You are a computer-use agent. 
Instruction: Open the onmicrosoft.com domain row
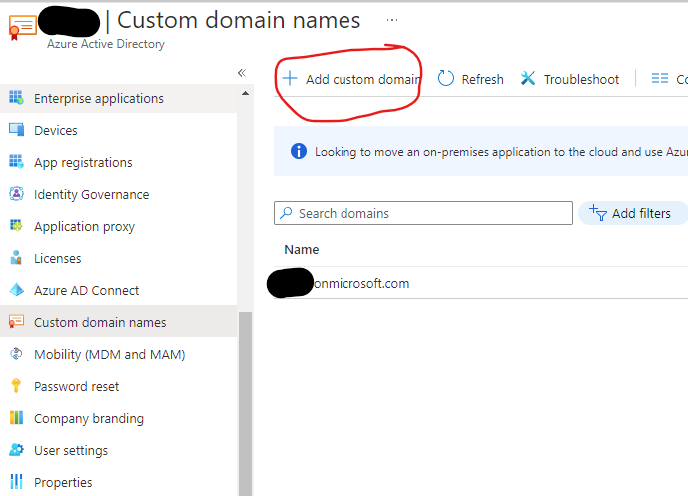[481, 283]
